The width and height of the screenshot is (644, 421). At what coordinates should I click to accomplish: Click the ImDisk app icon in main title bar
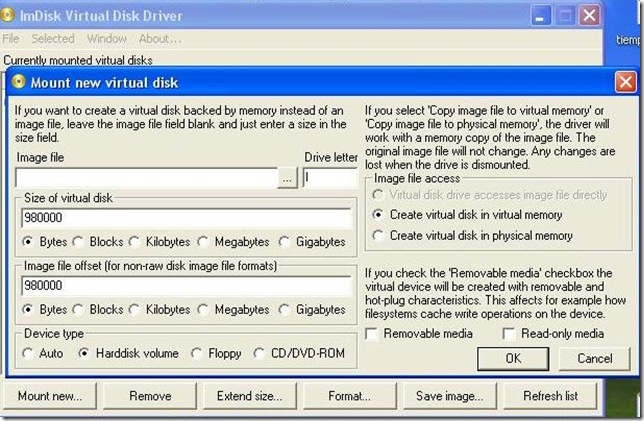tap(7, 15)
